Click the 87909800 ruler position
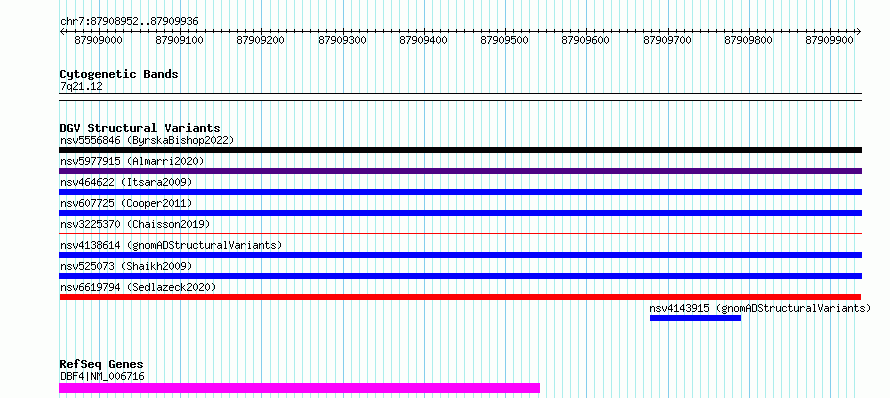This screenshot has height=398, width=890. [x=749, y=40]
